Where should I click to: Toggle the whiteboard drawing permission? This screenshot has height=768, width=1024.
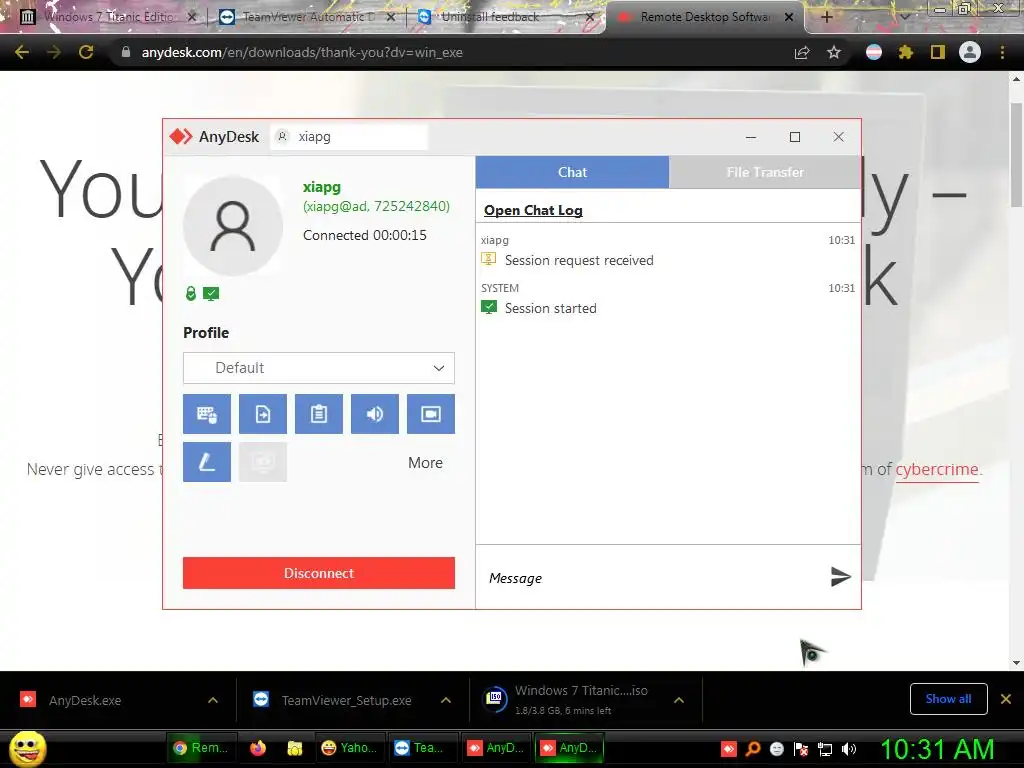[x=206, y=462]
